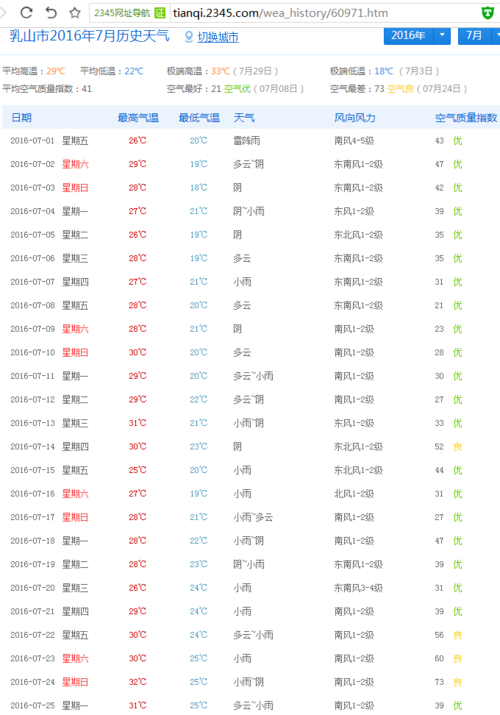Click air quality value 52 in 07-14 row
The height and width of the screenshot is (715, 500).
tap(439, 447)
